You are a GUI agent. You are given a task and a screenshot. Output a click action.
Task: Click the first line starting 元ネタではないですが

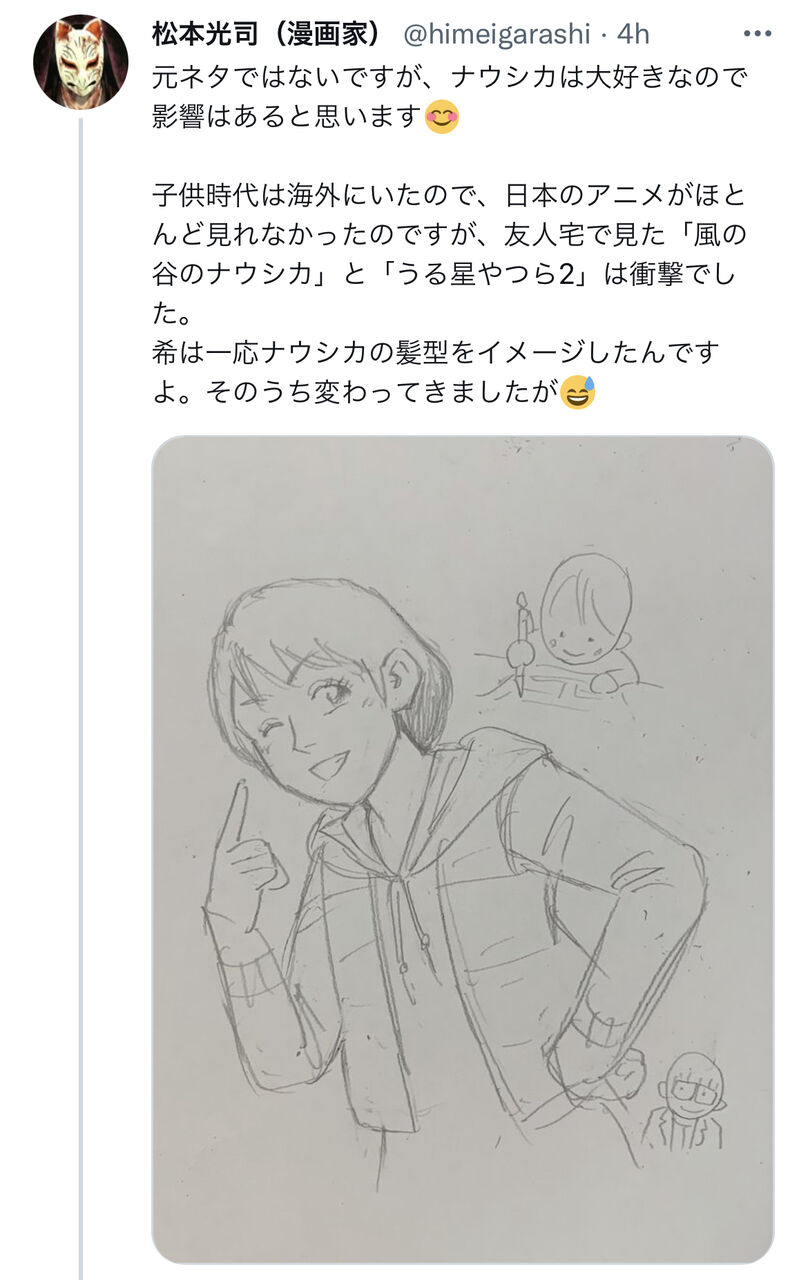(x=451, y=75)
